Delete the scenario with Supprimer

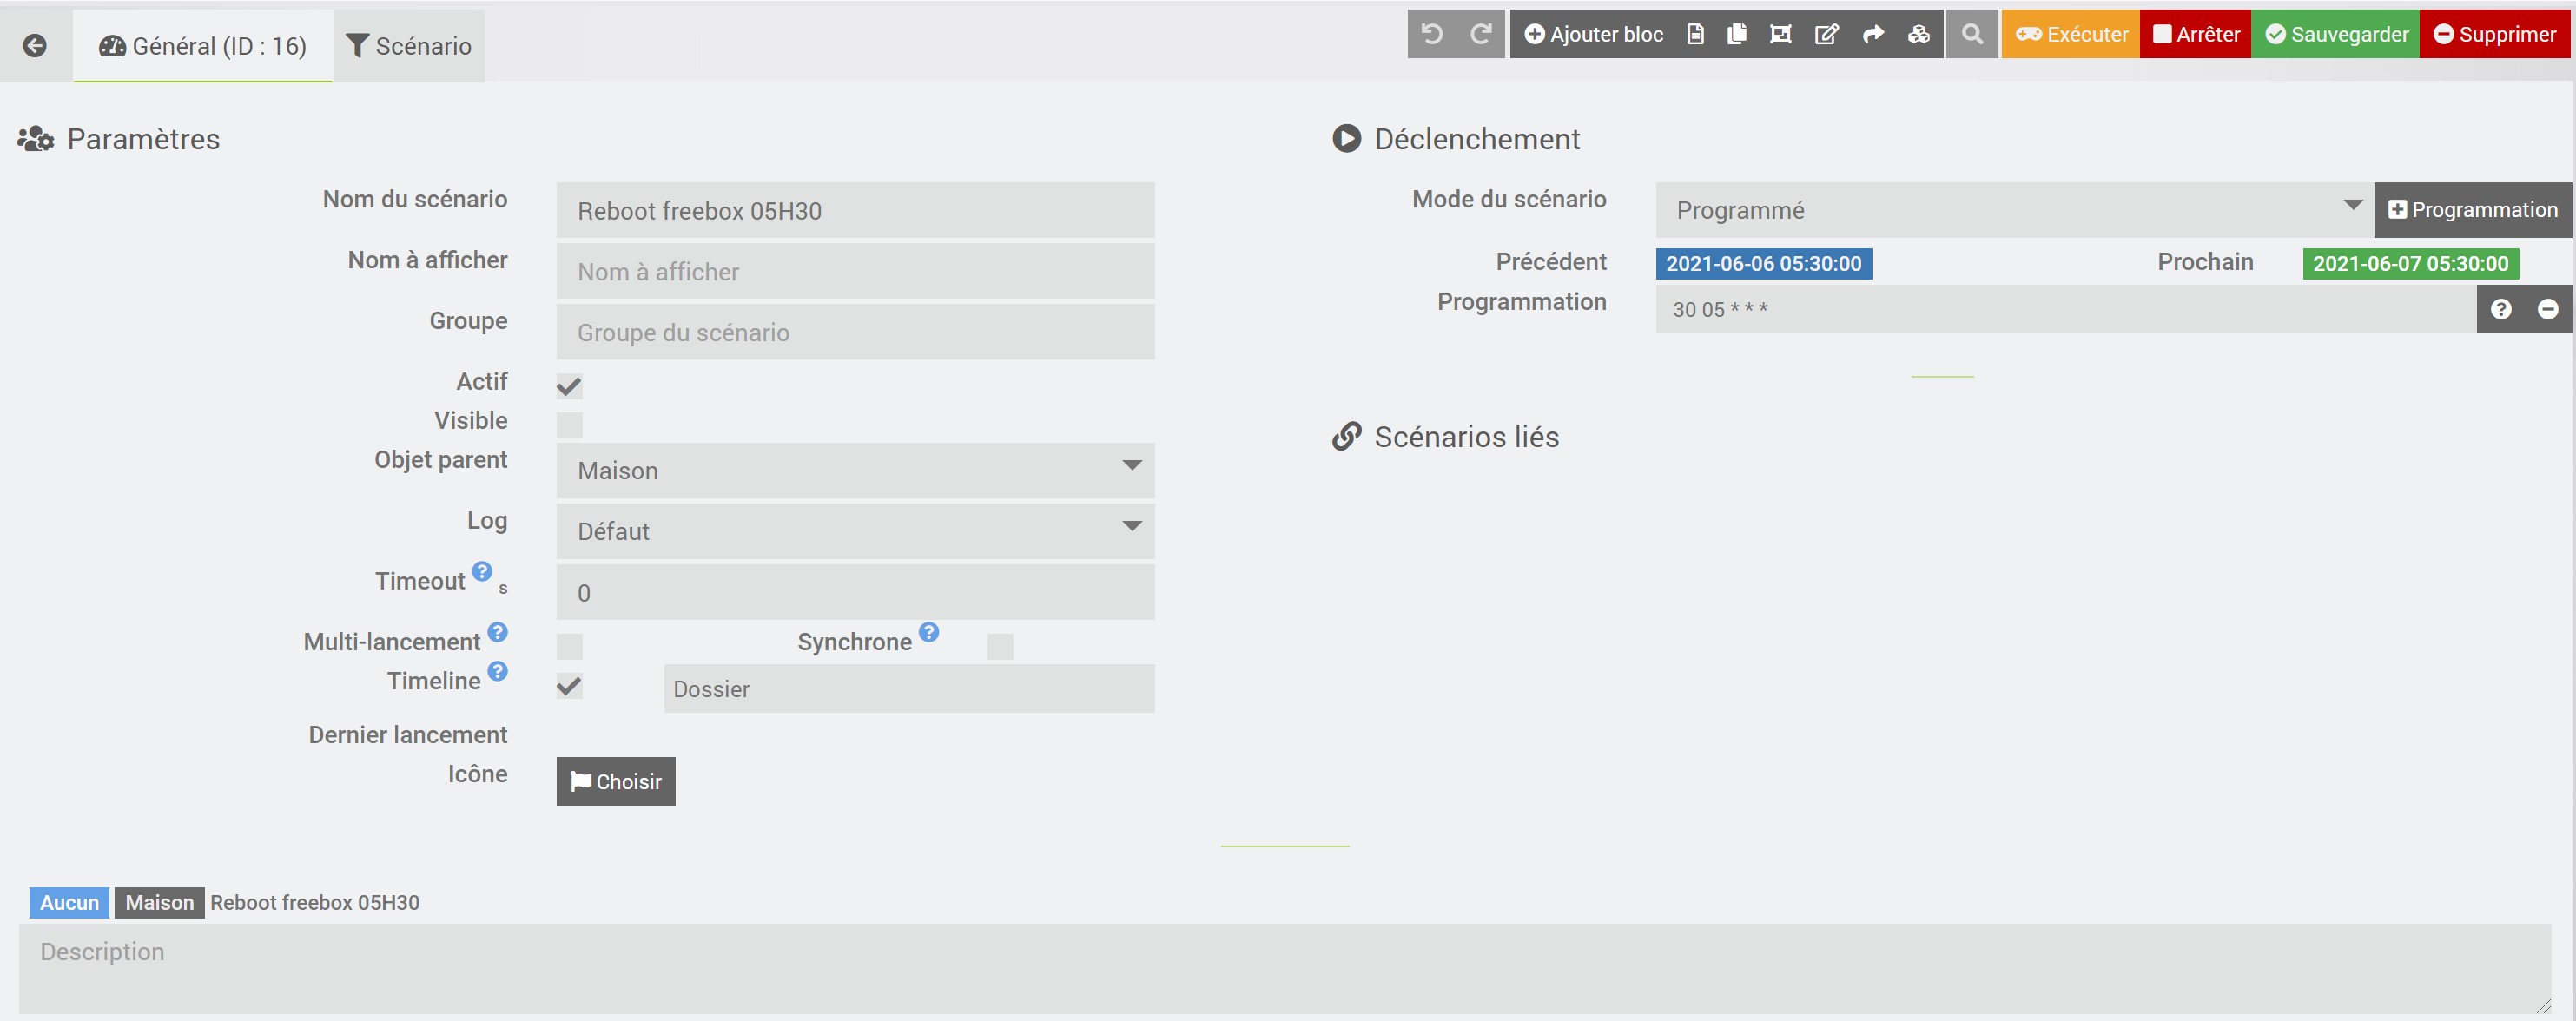tap(2495, 34)
